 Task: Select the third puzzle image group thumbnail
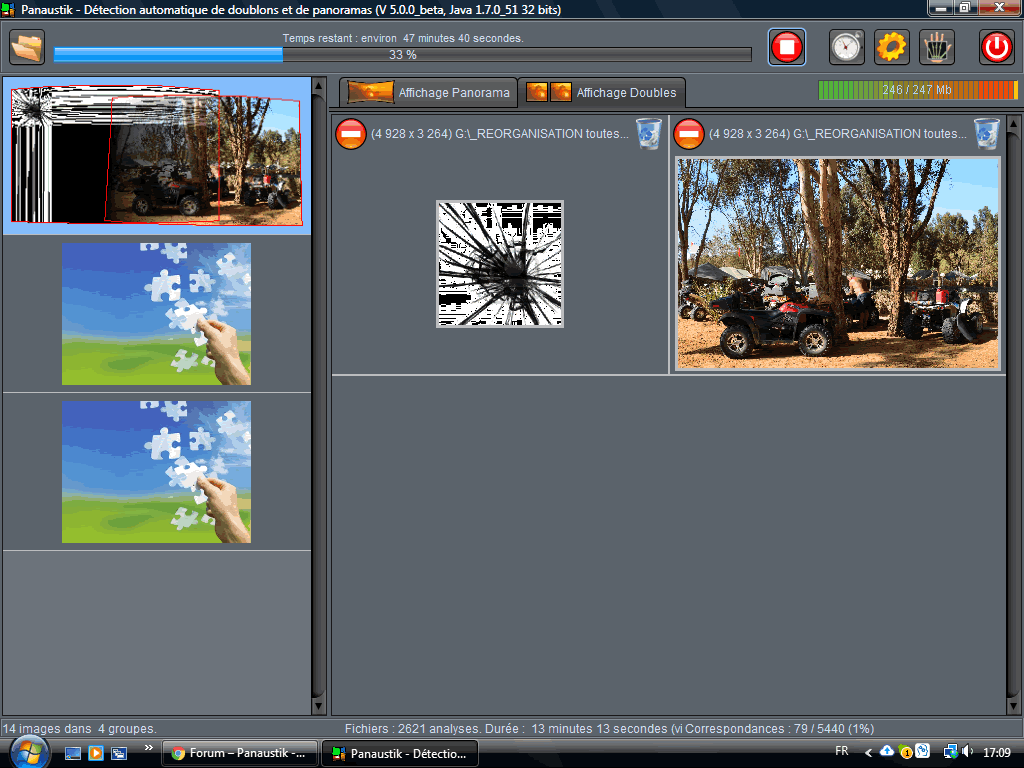tap(156, 472)
